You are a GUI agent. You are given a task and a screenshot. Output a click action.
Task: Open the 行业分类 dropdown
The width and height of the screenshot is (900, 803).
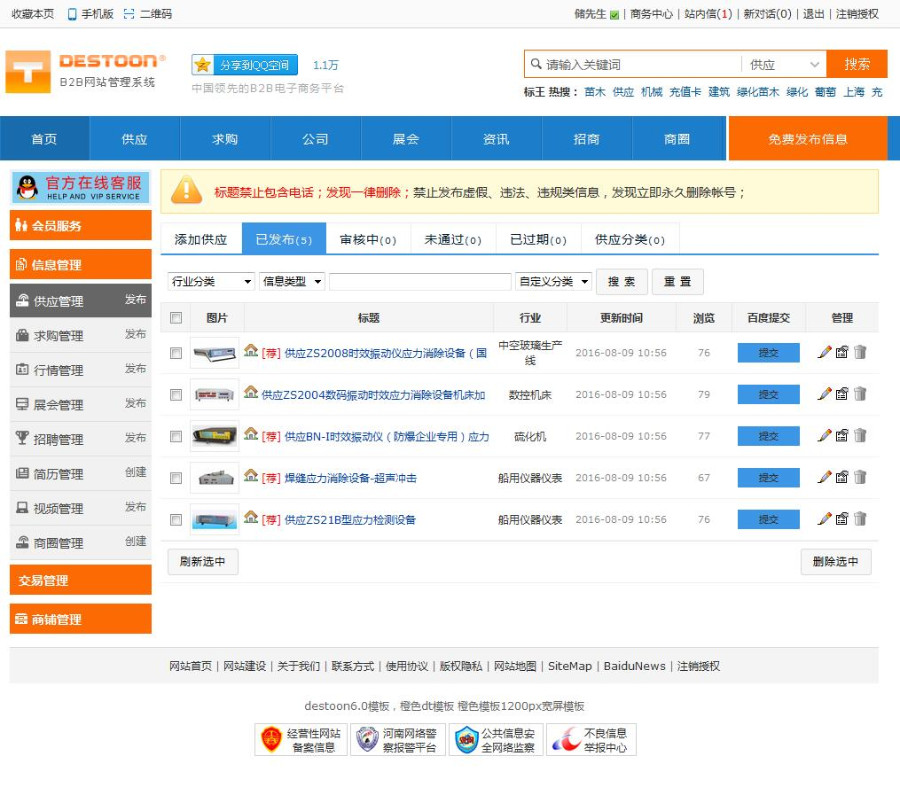click(210, 282)
